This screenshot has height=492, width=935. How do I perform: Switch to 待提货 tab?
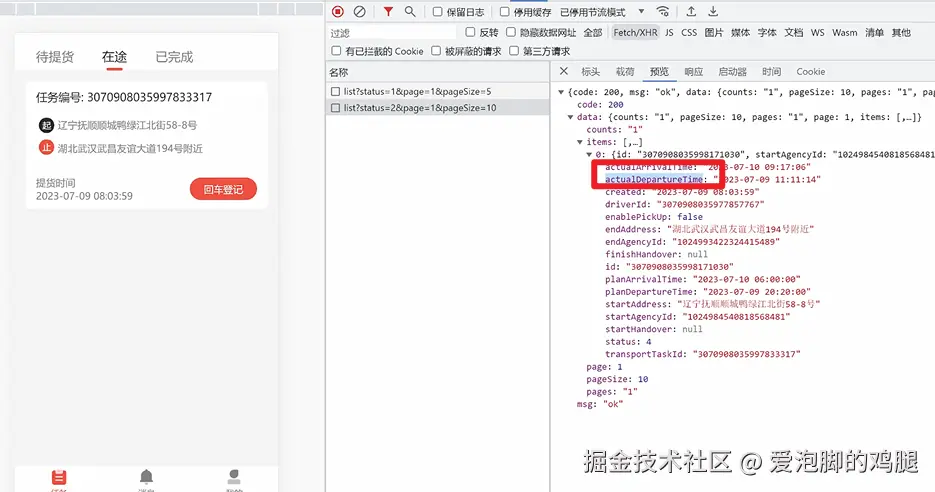[x=55, y=57]
